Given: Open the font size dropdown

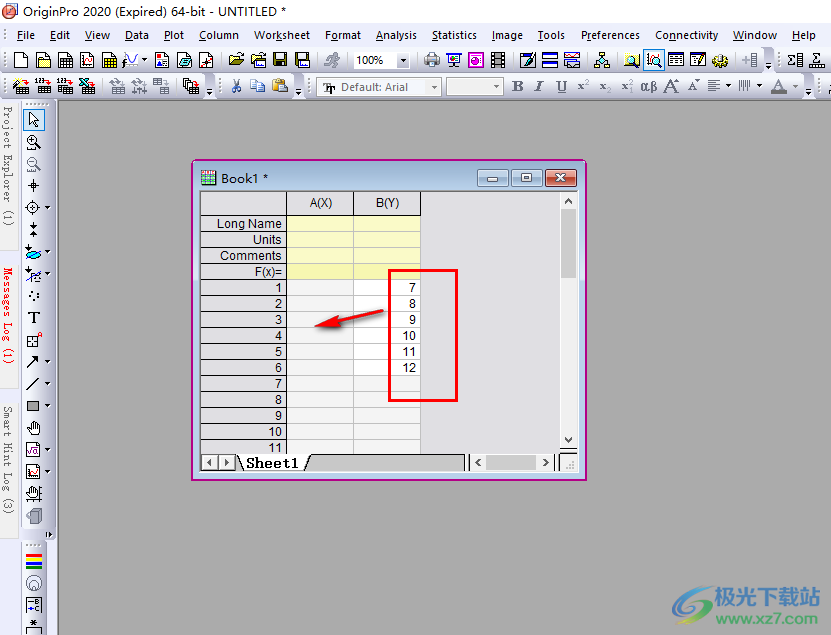Looking at the screenshot, I should (496, 86).
